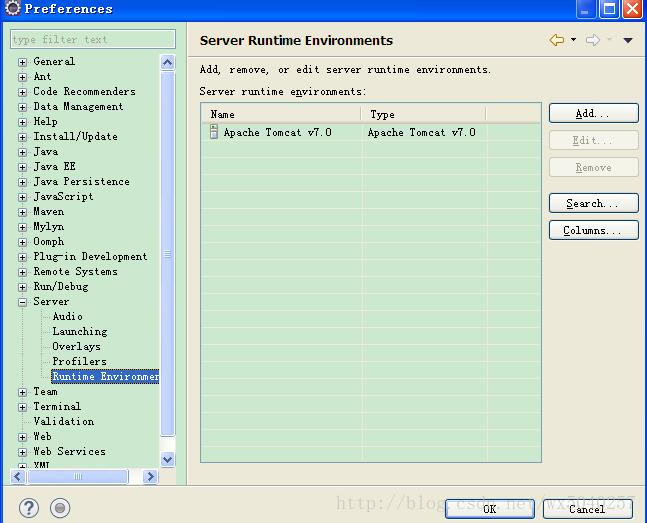Click the tree scrollbar down arrow
This screenshot has width=647, height=523.
click(168, 459)
